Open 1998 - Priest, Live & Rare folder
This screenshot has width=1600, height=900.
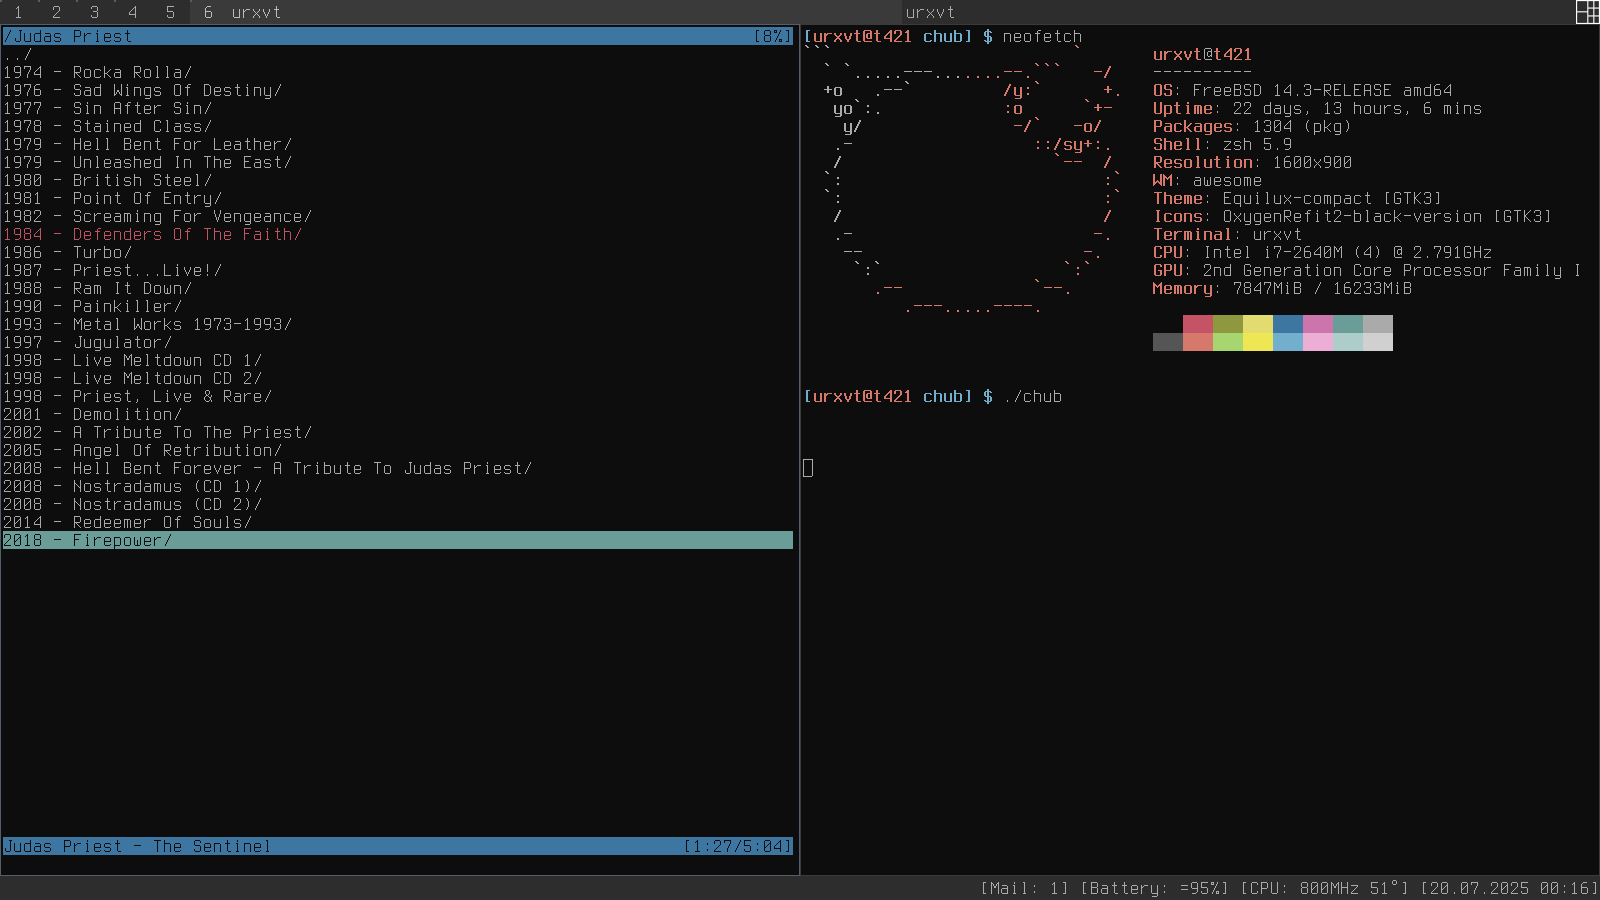pyautogui.click(x=137, y=396)
